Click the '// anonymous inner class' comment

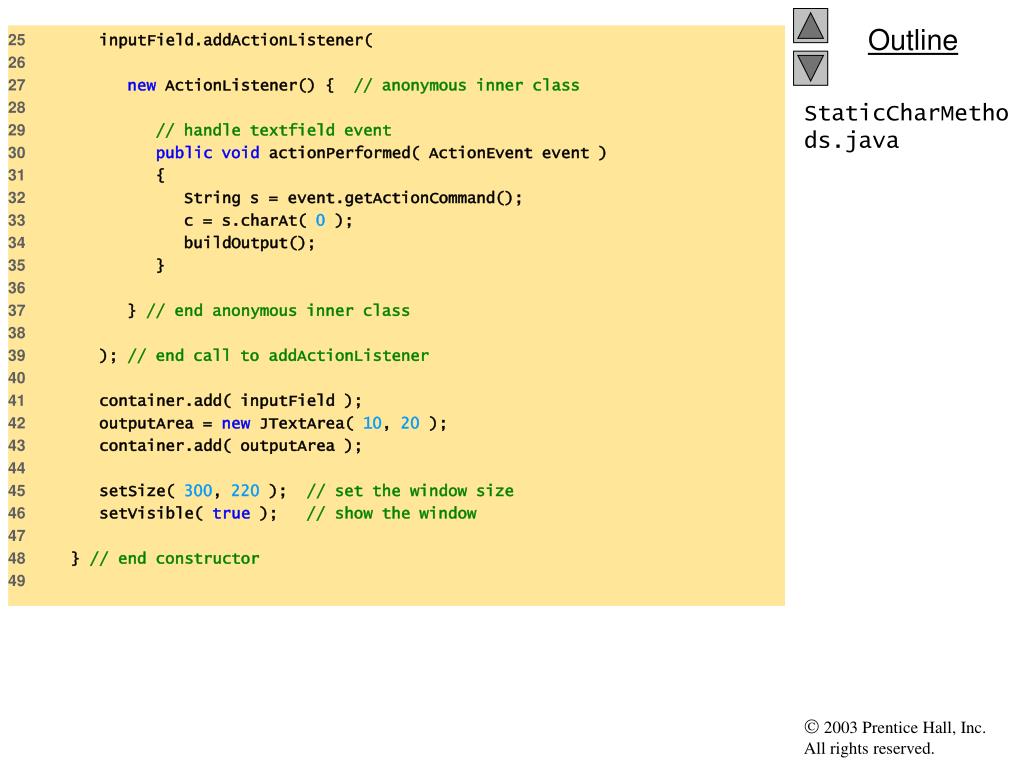(466, 86)
